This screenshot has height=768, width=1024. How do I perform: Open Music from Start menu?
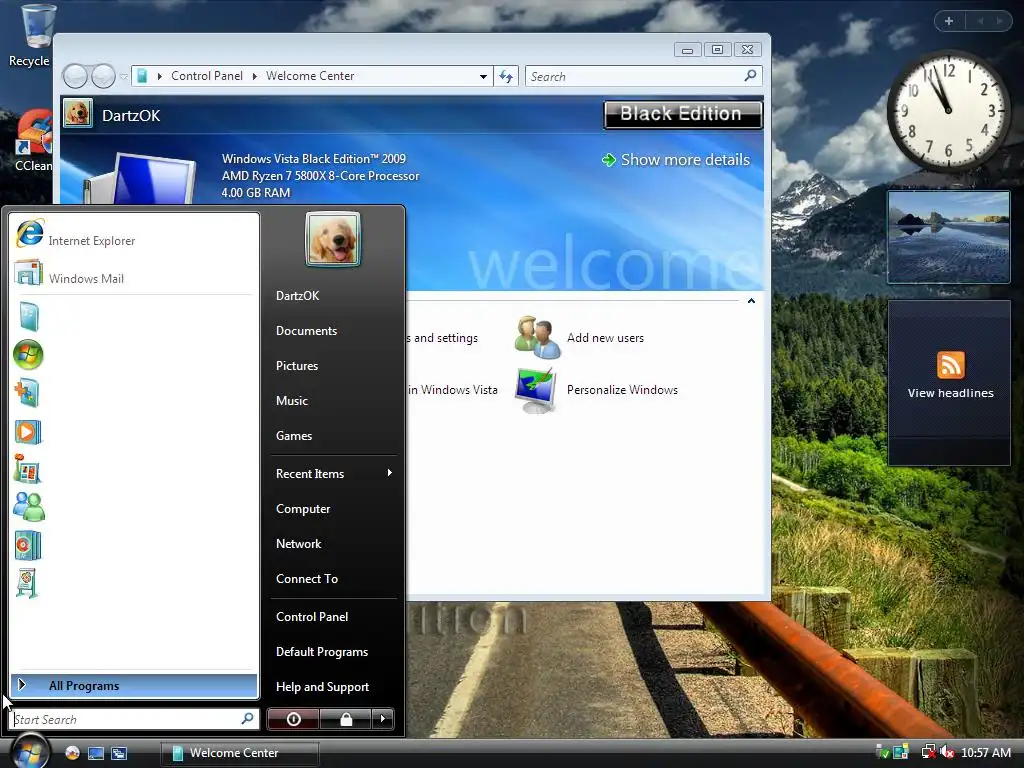tap(291, 400)
